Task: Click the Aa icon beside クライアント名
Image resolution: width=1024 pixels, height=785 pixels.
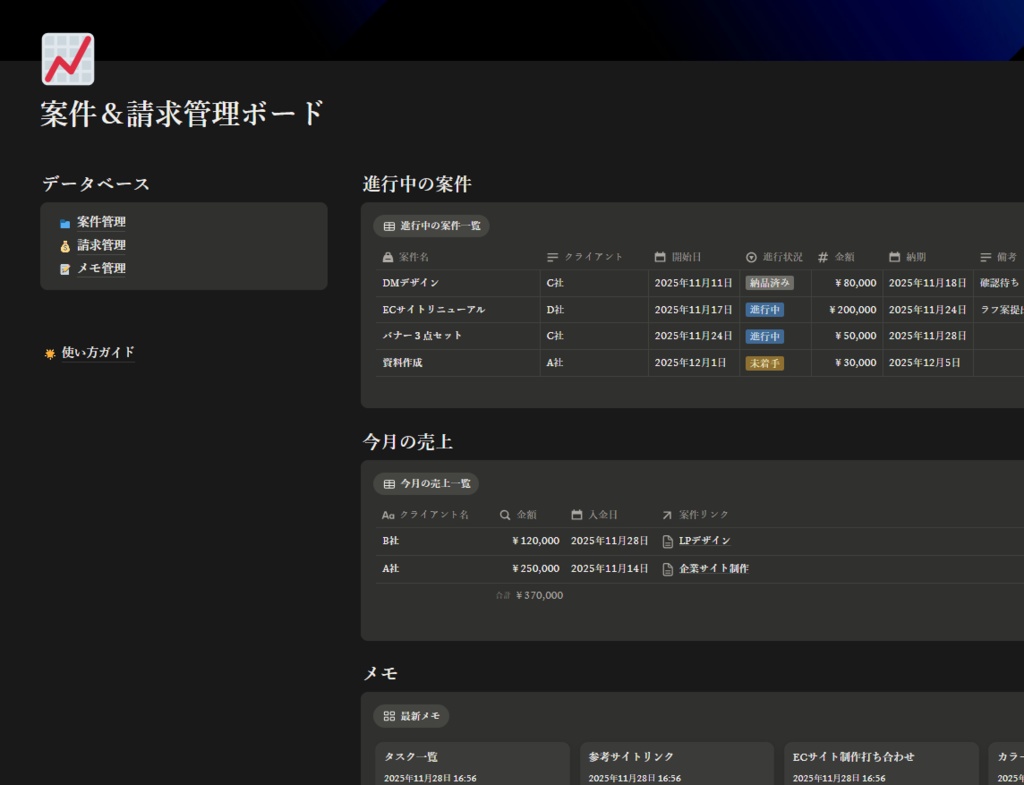Action: tap(388, 514)
